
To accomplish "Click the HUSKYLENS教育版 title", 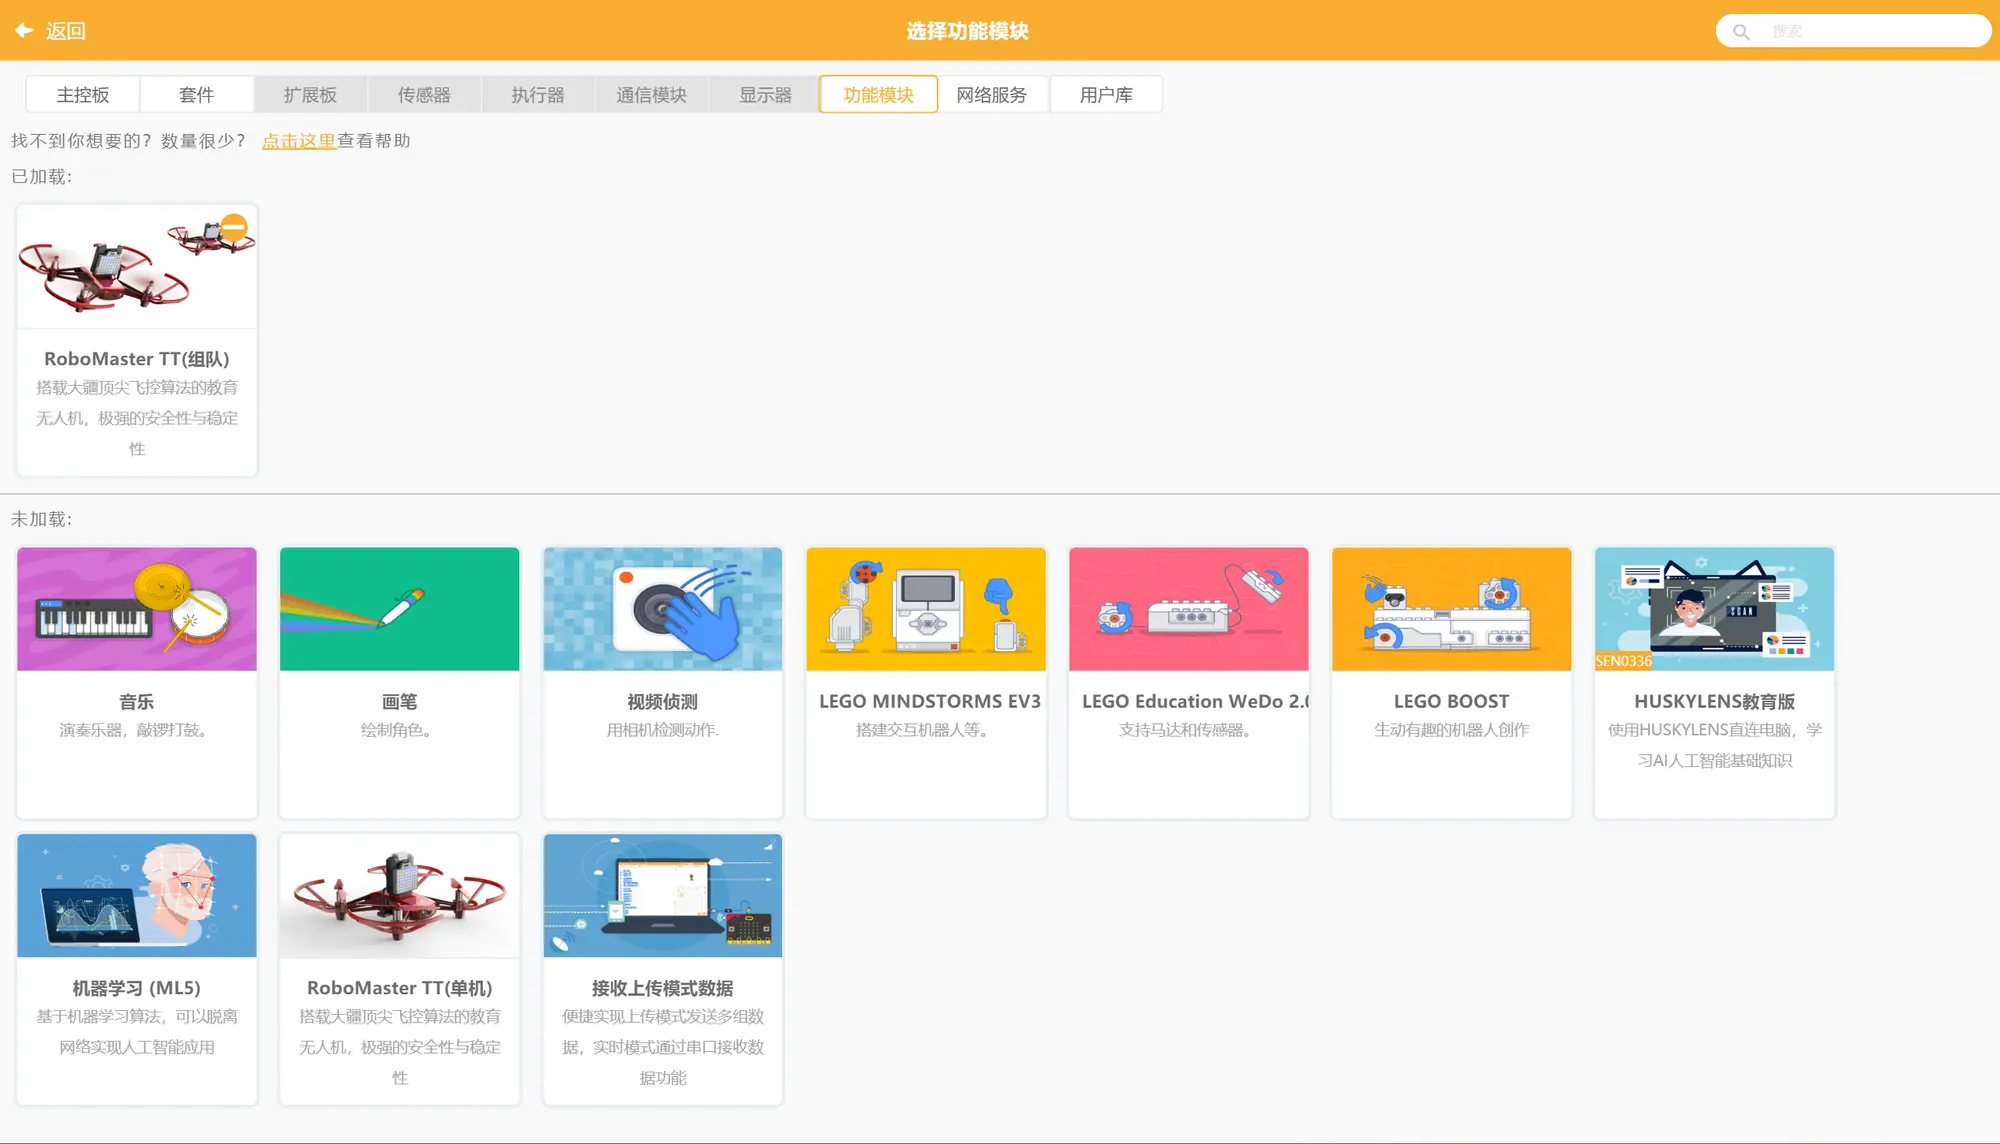I will (1715, 702).
